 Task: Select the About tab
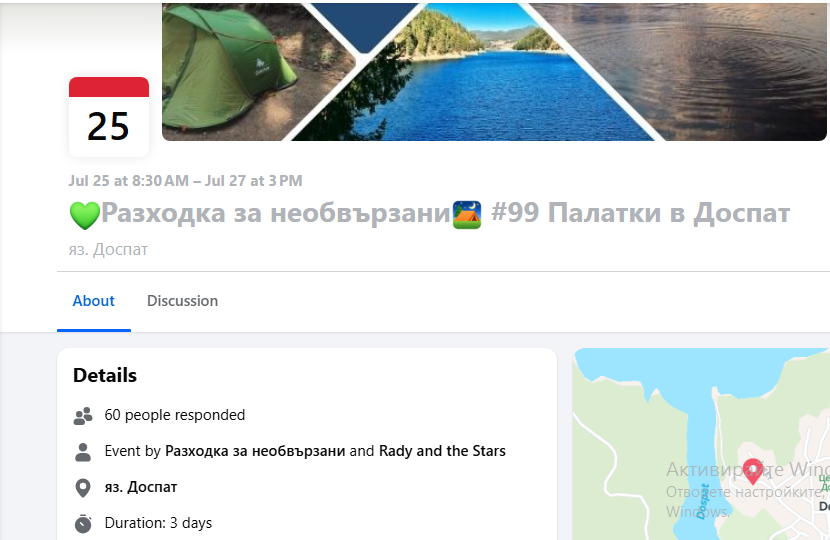click(94, 301)
